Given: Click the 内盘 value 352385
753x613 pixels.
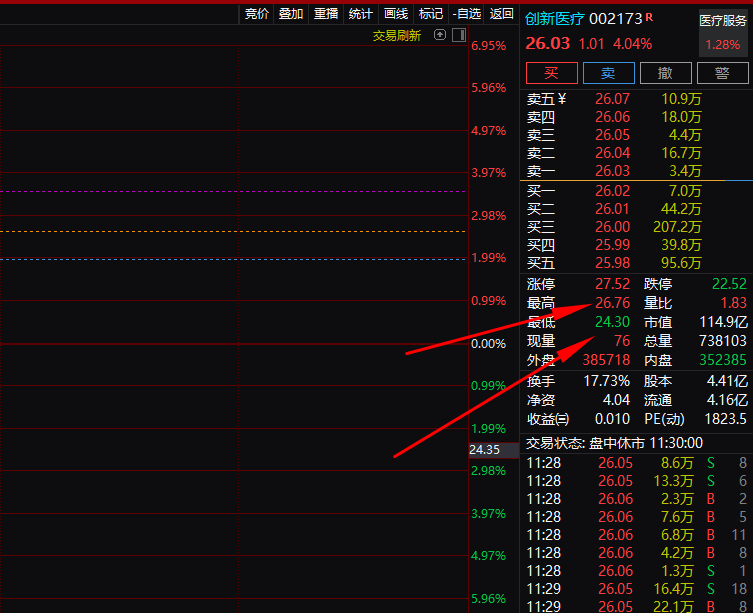Looking at the screenshot, I should point(723,360).
